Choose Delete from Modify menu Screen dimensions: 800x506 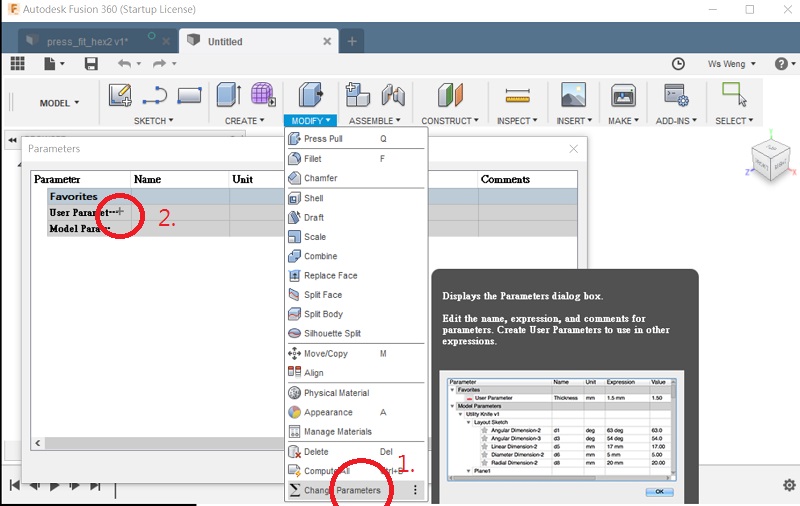(x=356, y=452)
